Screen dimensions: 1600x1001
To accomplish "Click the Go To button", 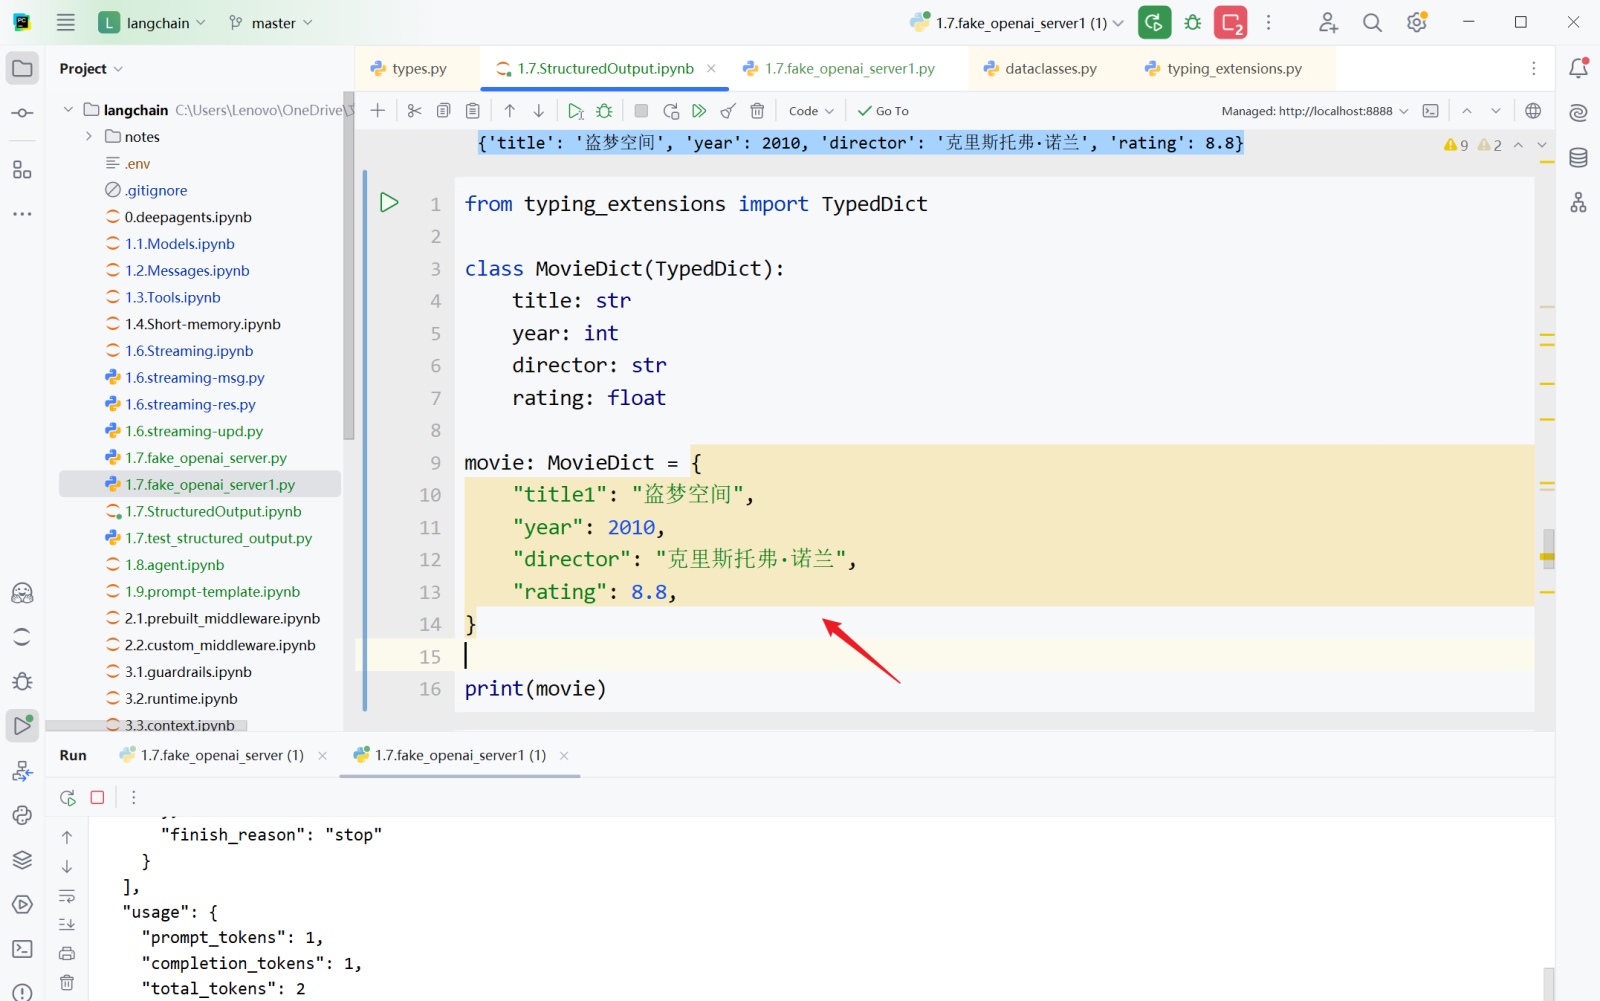I will 883,111.
